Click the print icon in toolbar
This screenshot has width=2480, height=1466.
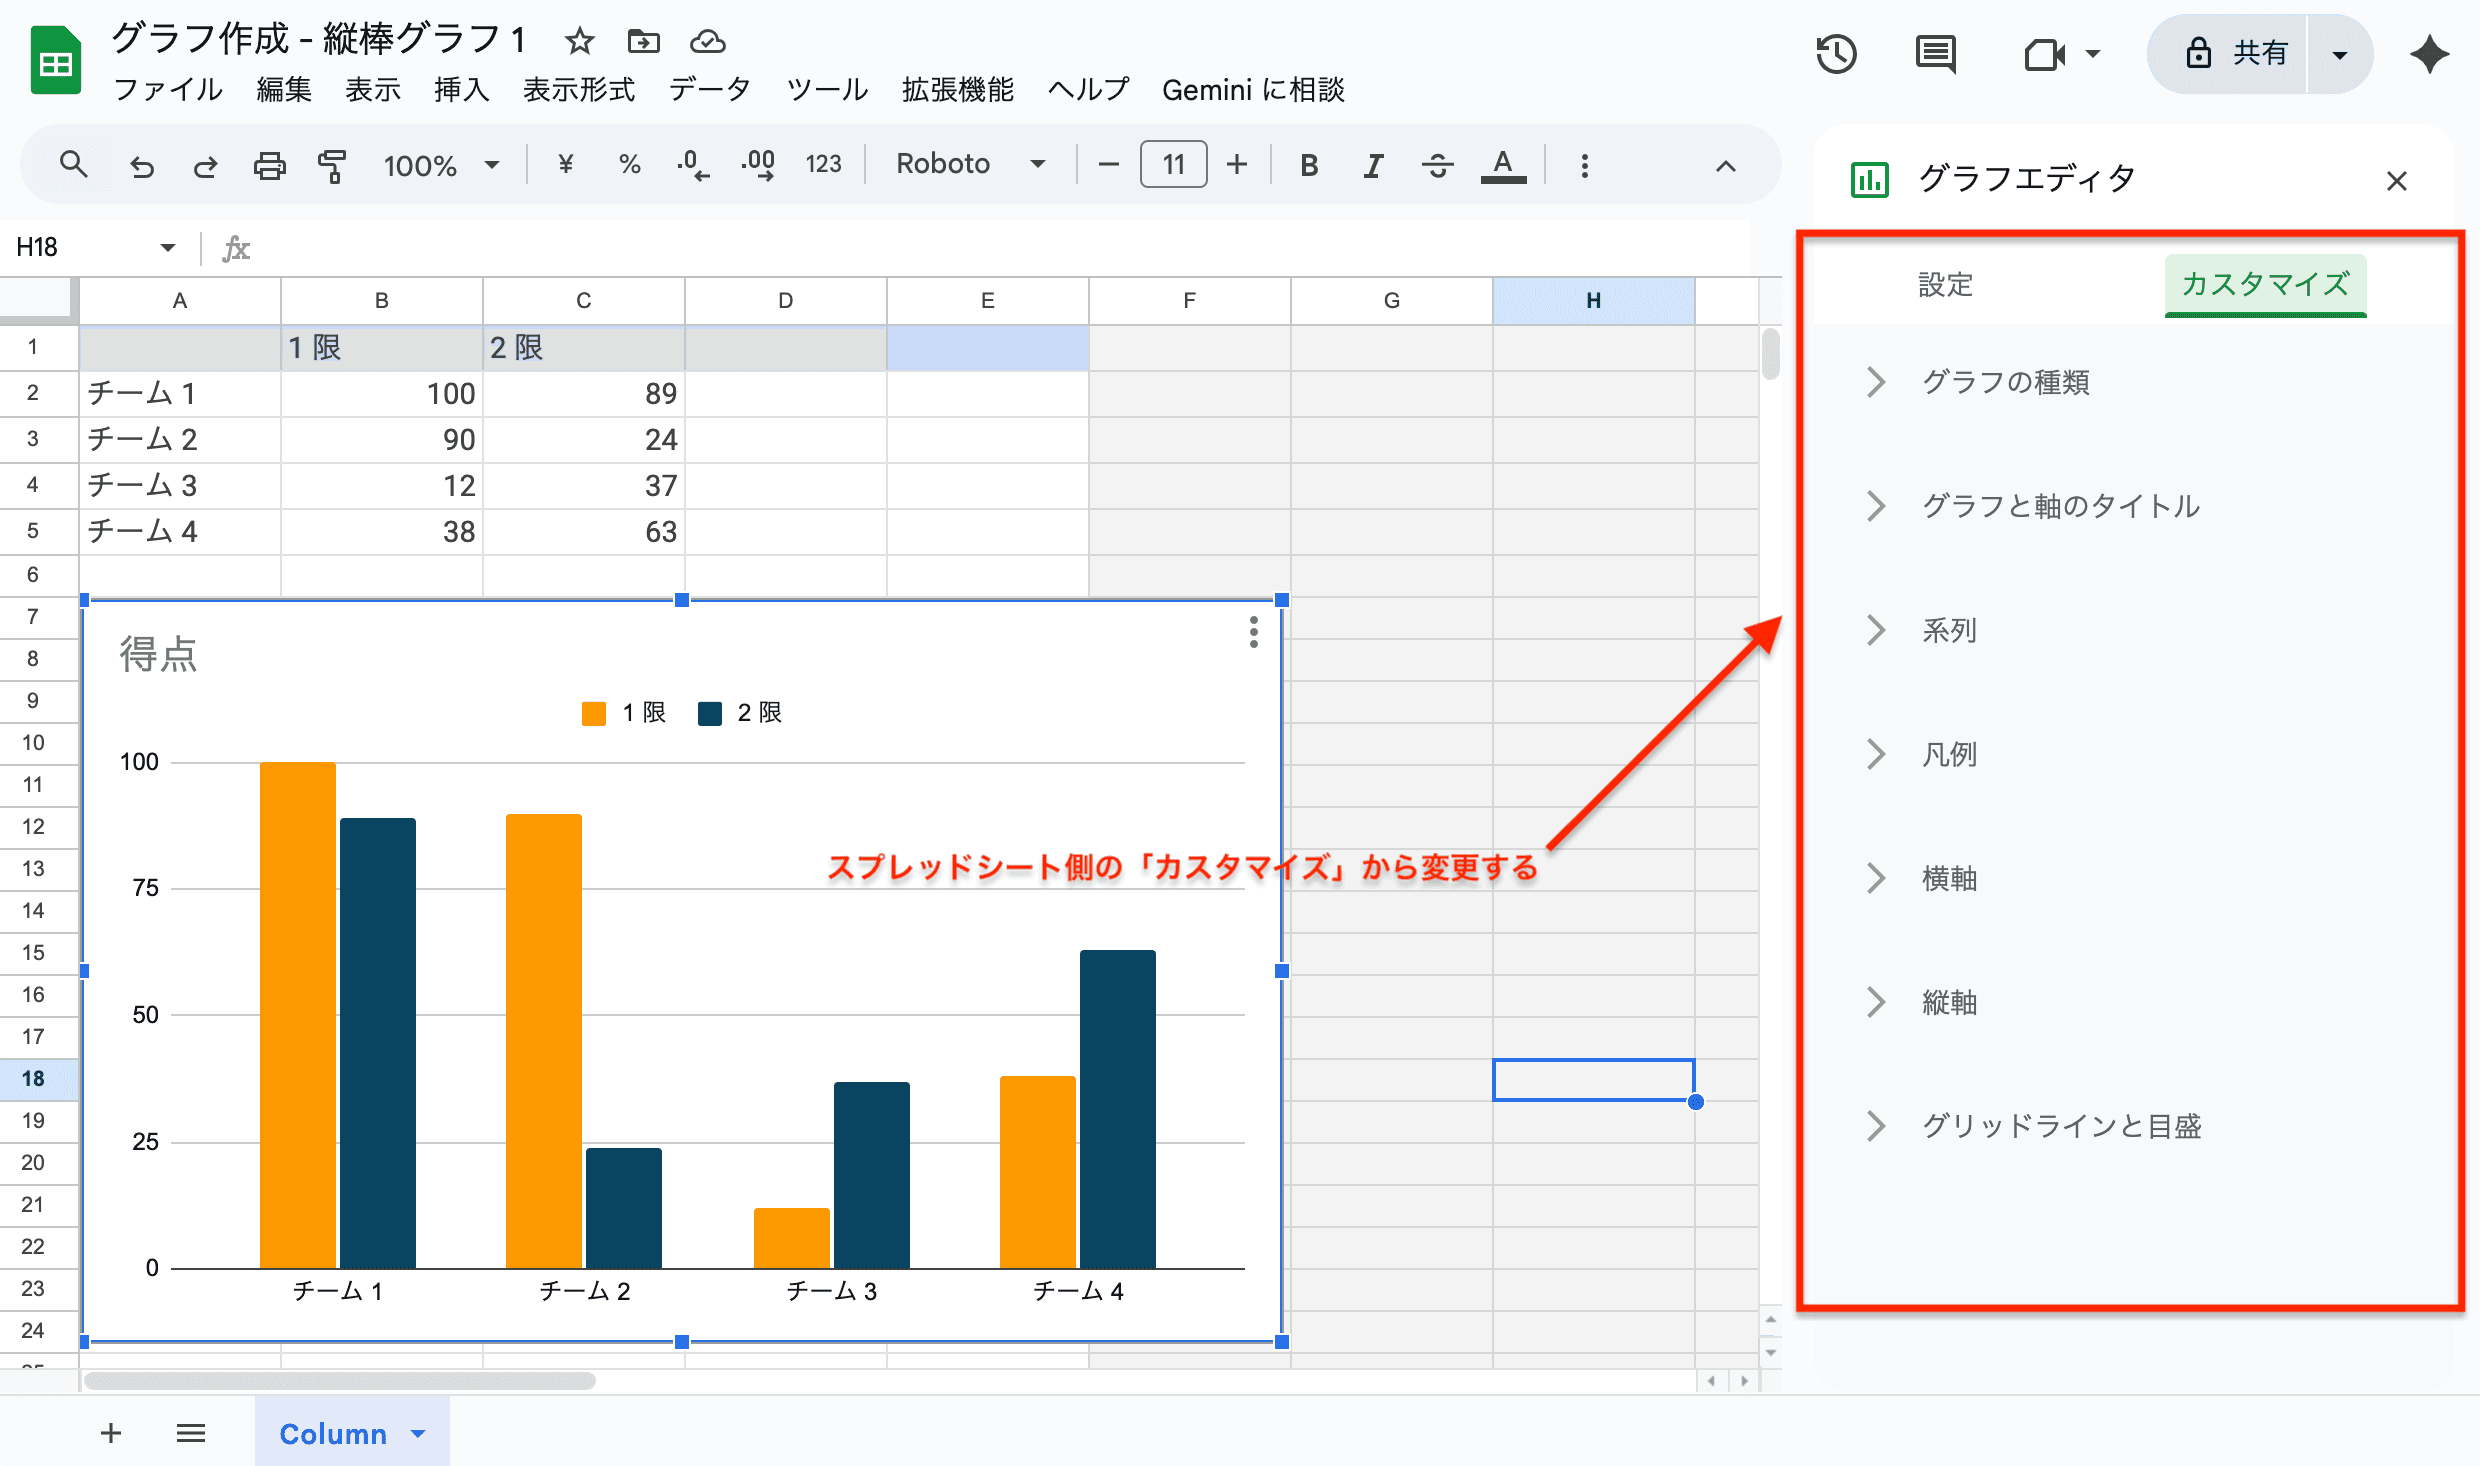coord(269,165)
